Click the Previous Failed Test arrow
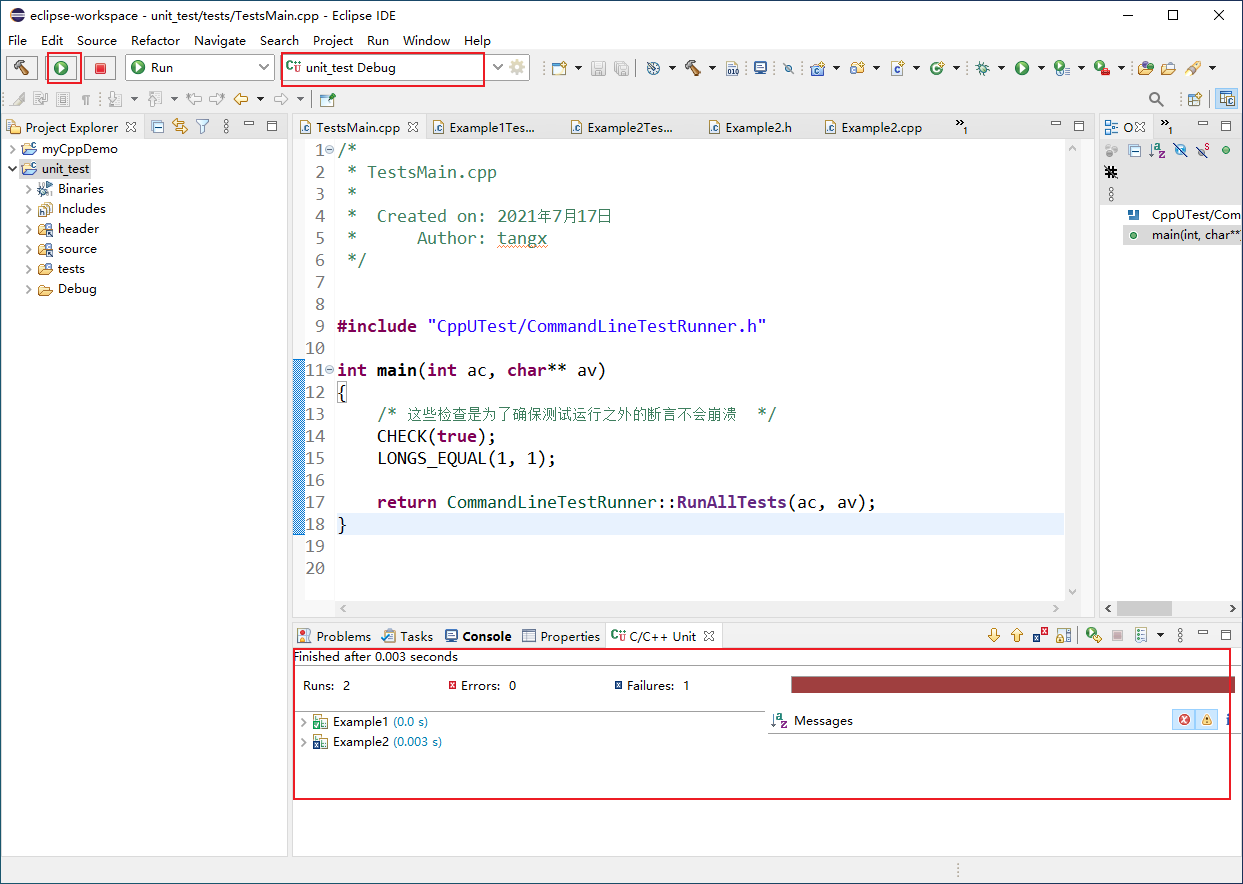The width and height of the screenshot is (1243, 884). point(1017,636)
